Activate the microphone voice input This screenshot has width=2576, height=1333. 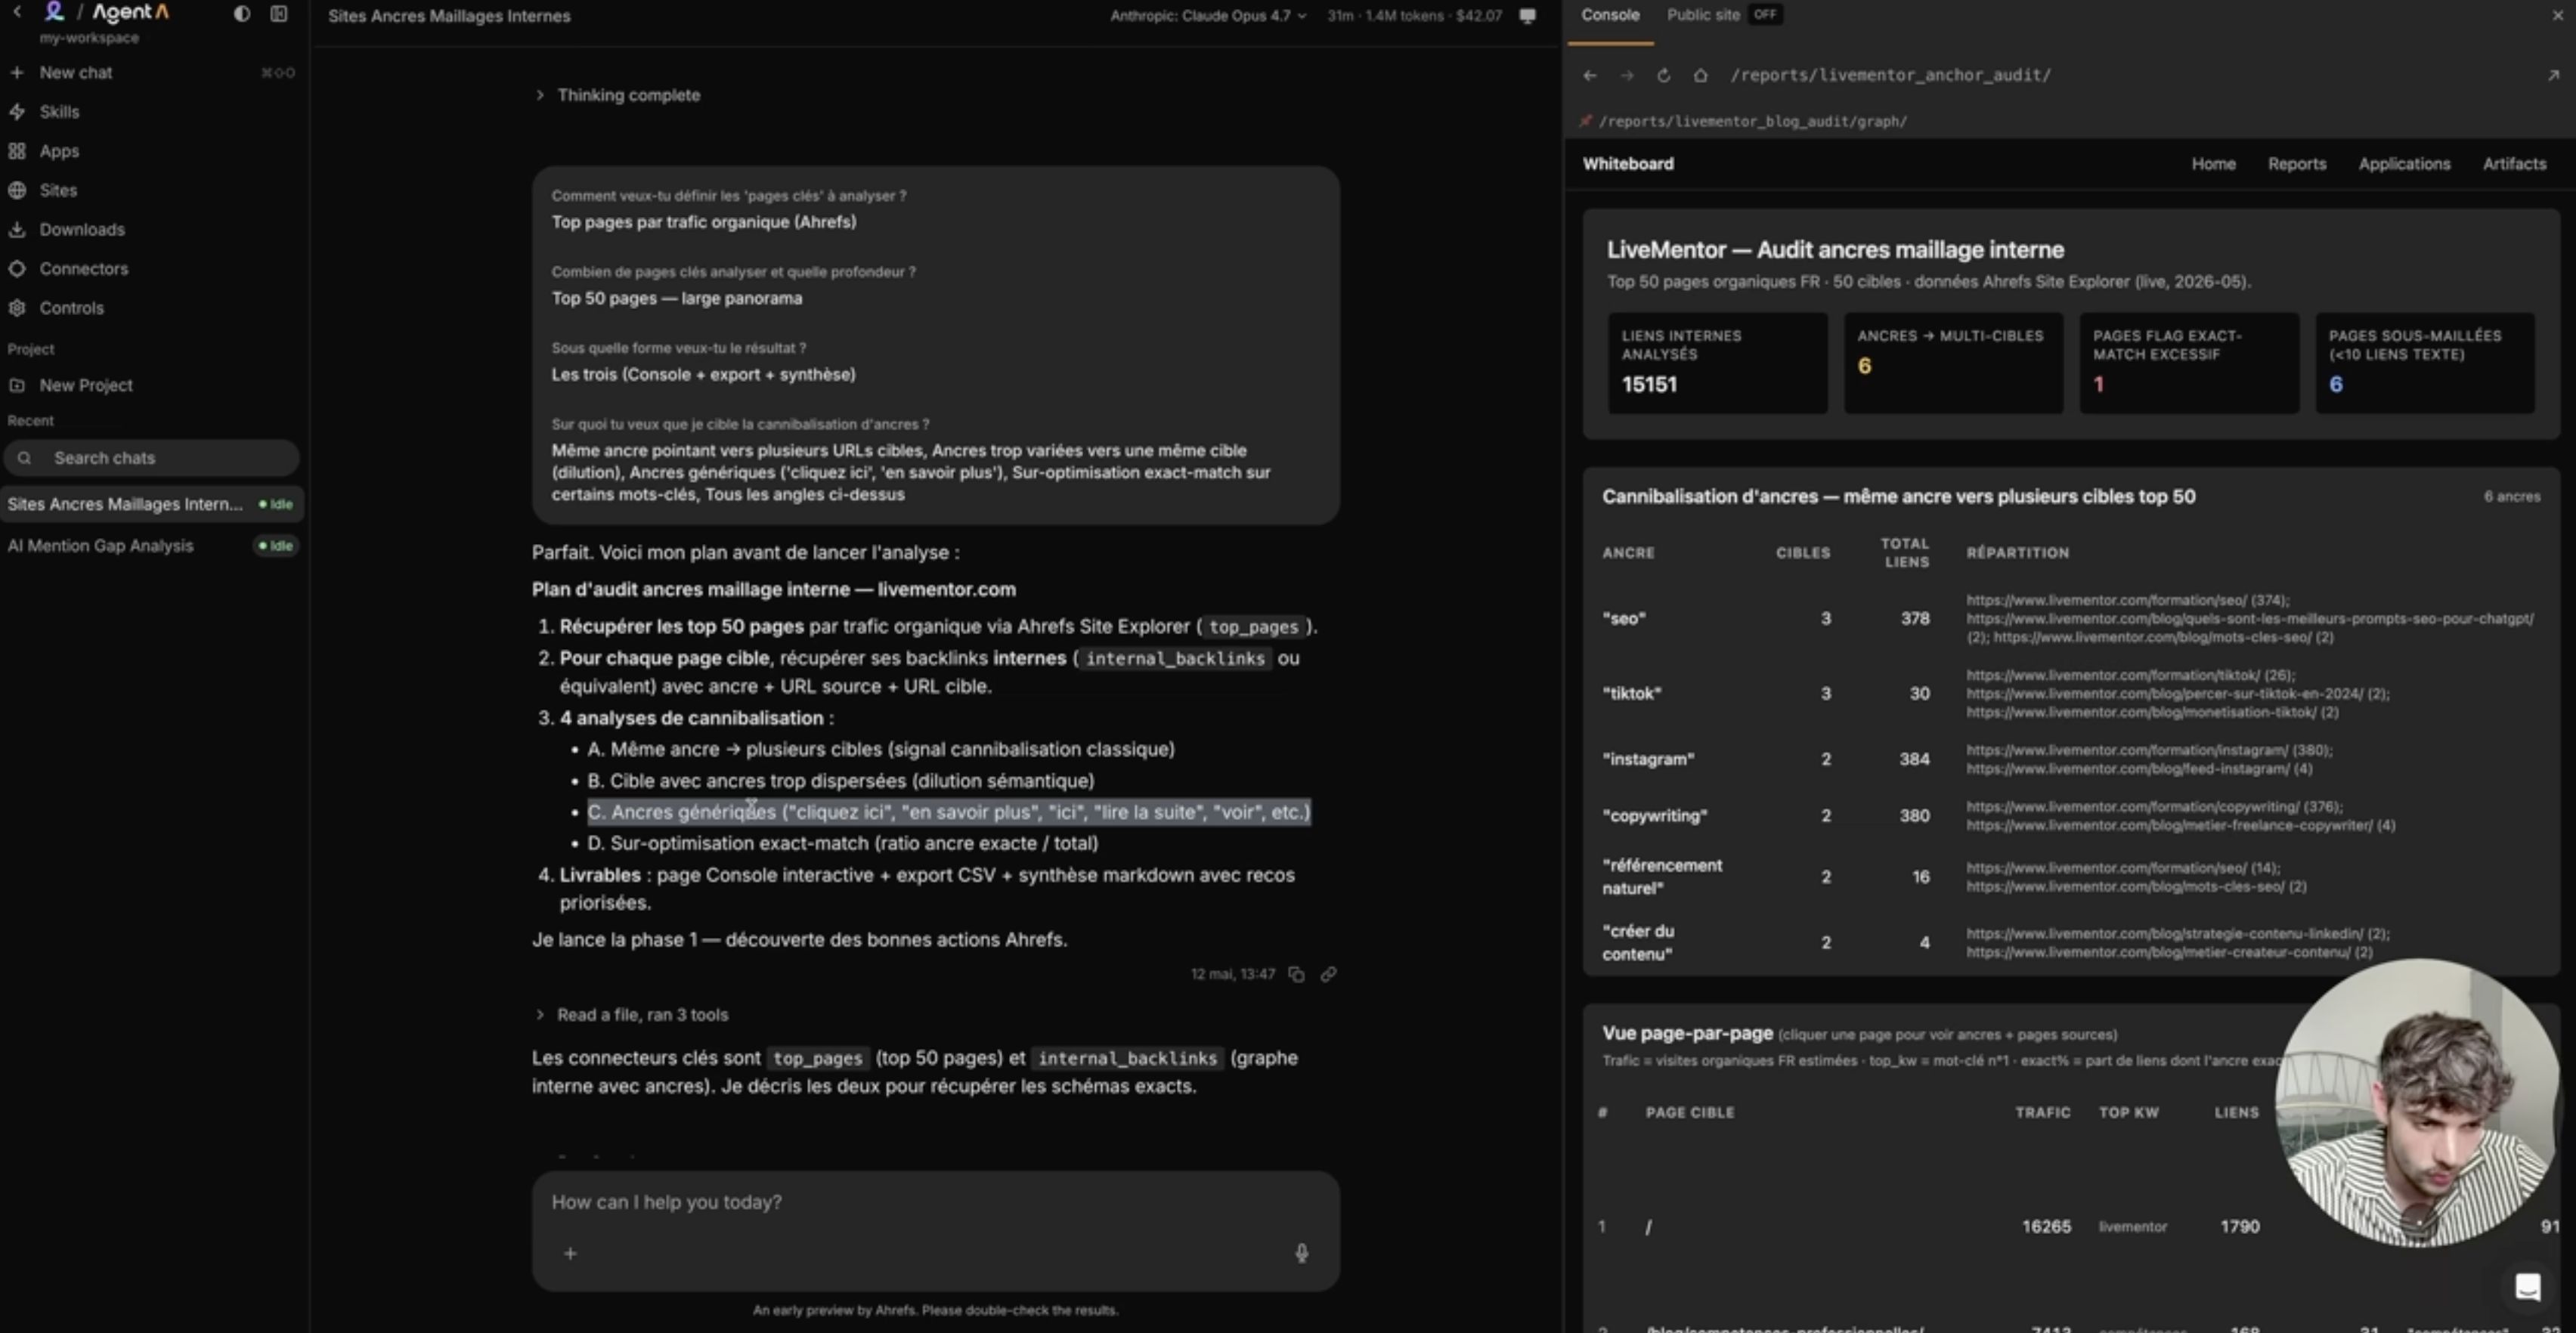coord(1301,1253)
